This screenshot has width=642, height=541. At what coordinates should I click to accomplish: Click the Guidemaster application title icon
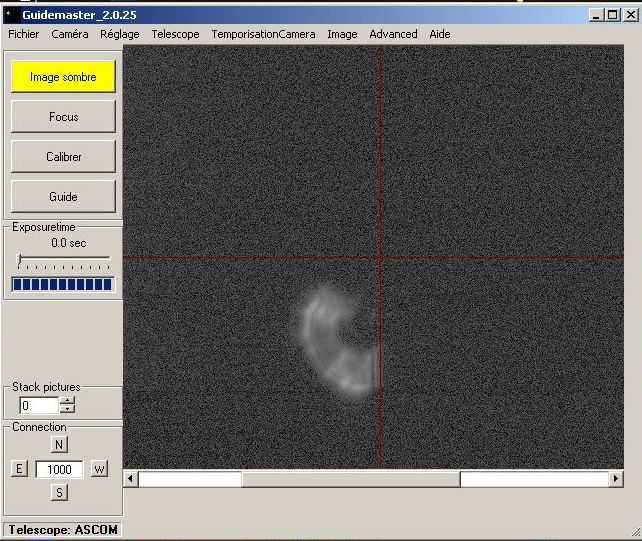click(11, 15)
